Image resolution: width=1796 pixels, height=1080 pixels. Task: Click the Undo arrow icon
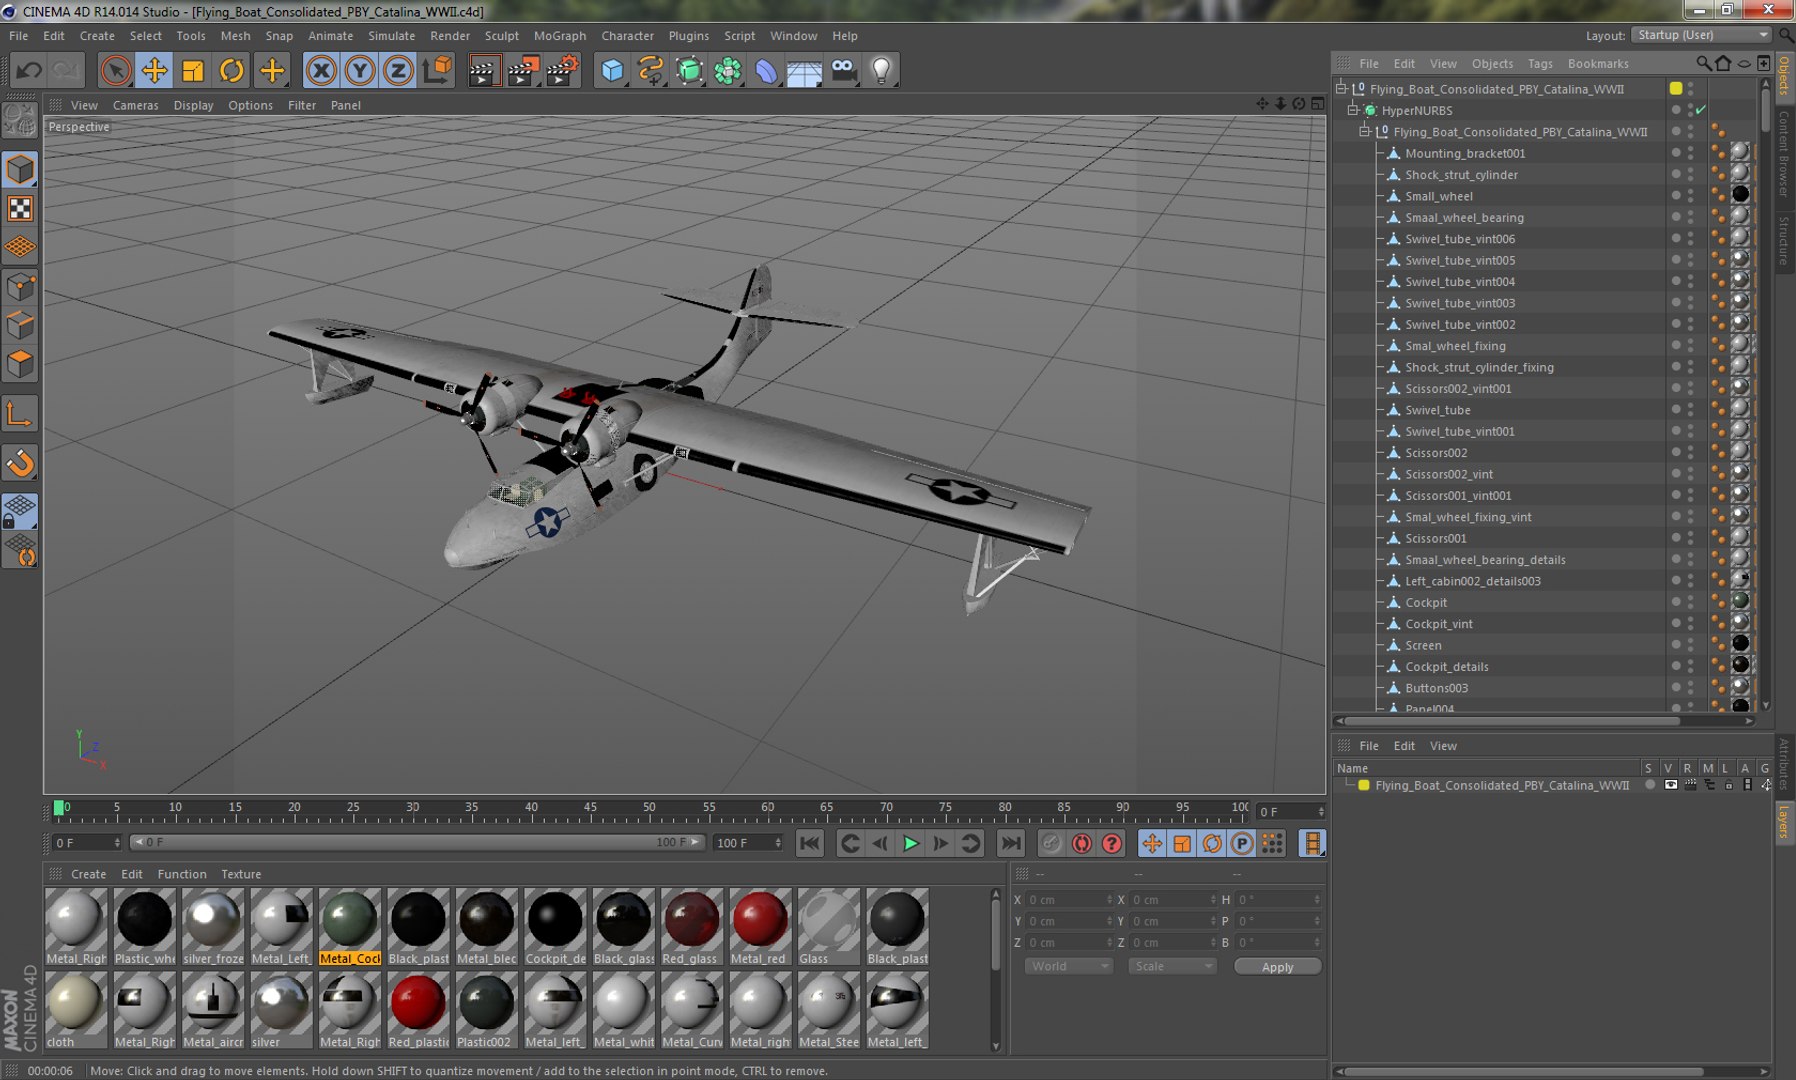coord(29,70)
